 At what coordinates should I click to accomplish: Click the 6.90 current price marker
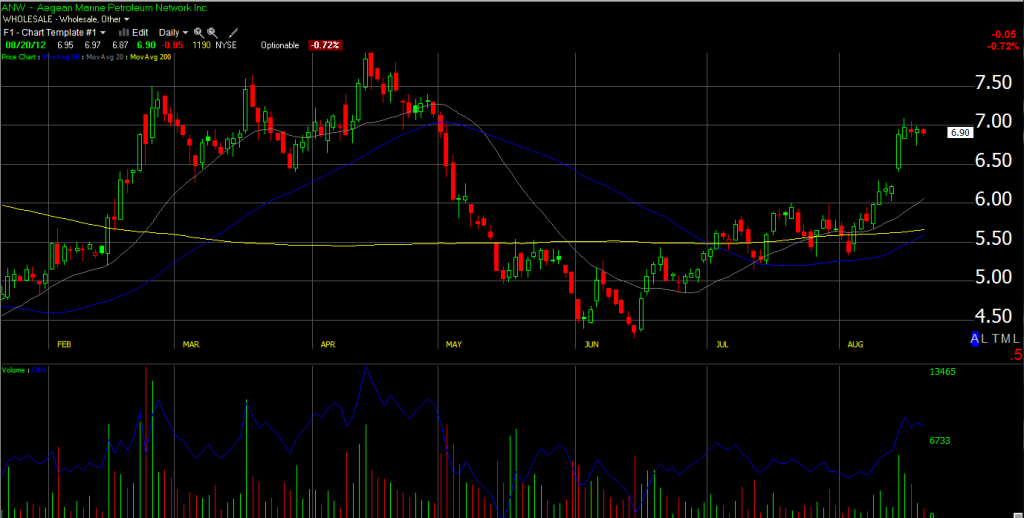pos(958,132)
